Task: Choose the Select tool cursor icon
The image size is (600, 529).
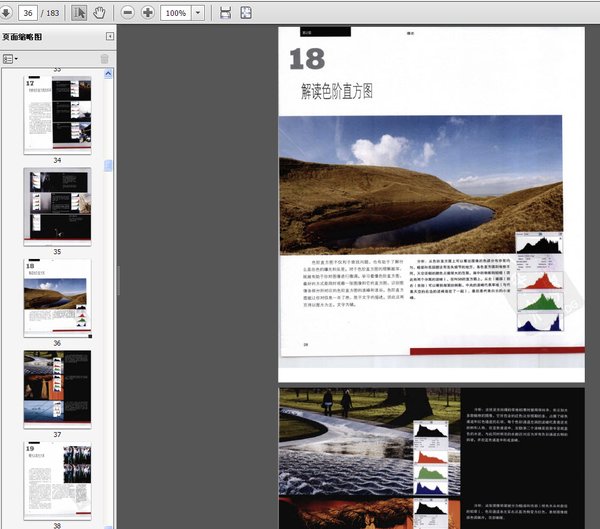Action: [x=79, y=13]
